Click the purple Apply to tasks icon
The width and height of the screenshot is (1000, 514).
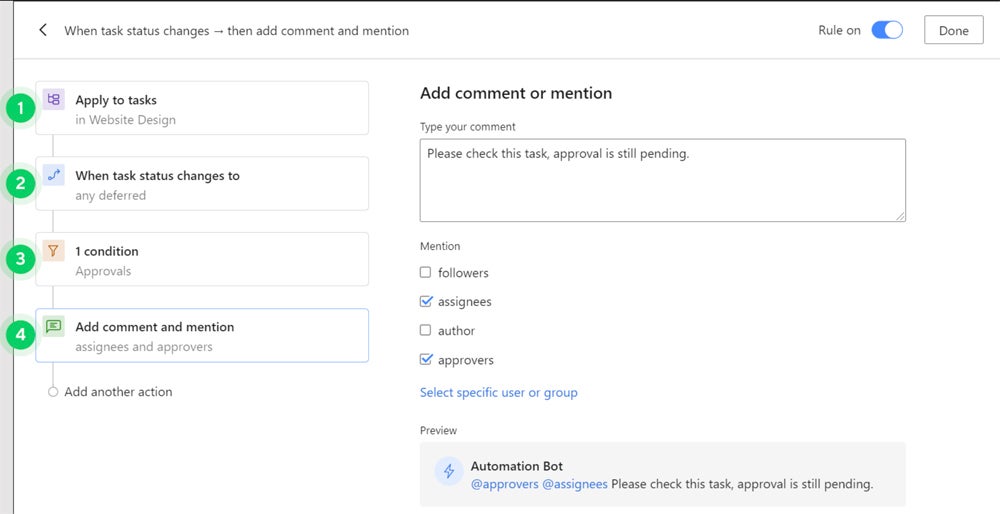54,99
